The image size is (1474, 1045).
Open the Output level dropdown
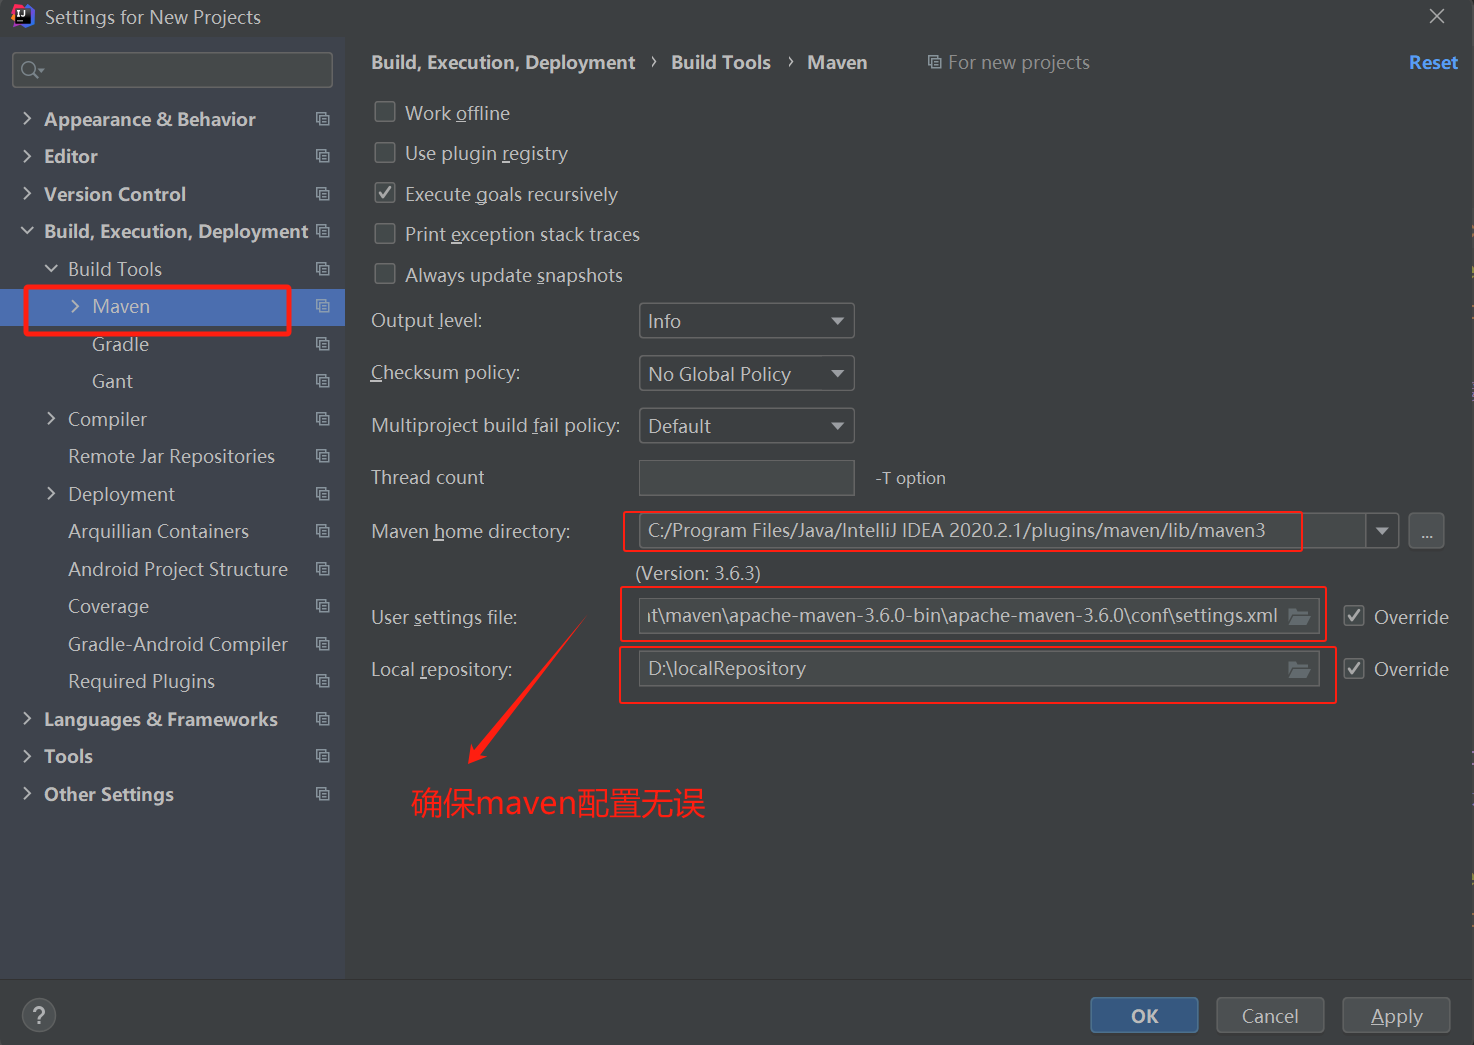746,320
